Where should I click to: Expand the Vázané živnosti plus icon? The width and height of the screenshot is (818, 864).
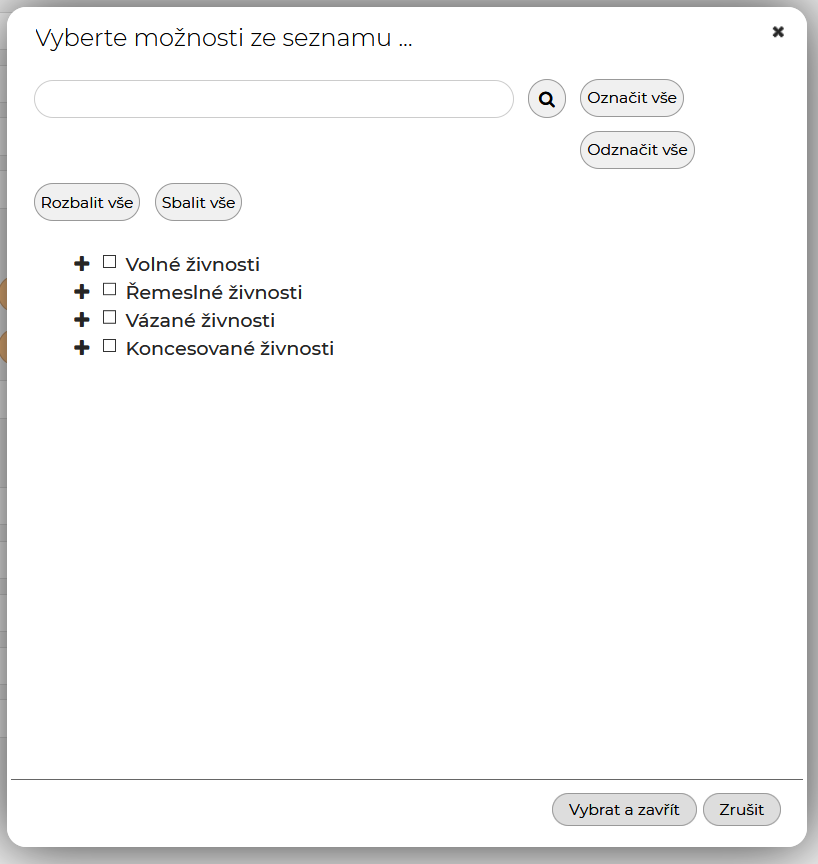[x=82, y=320]
